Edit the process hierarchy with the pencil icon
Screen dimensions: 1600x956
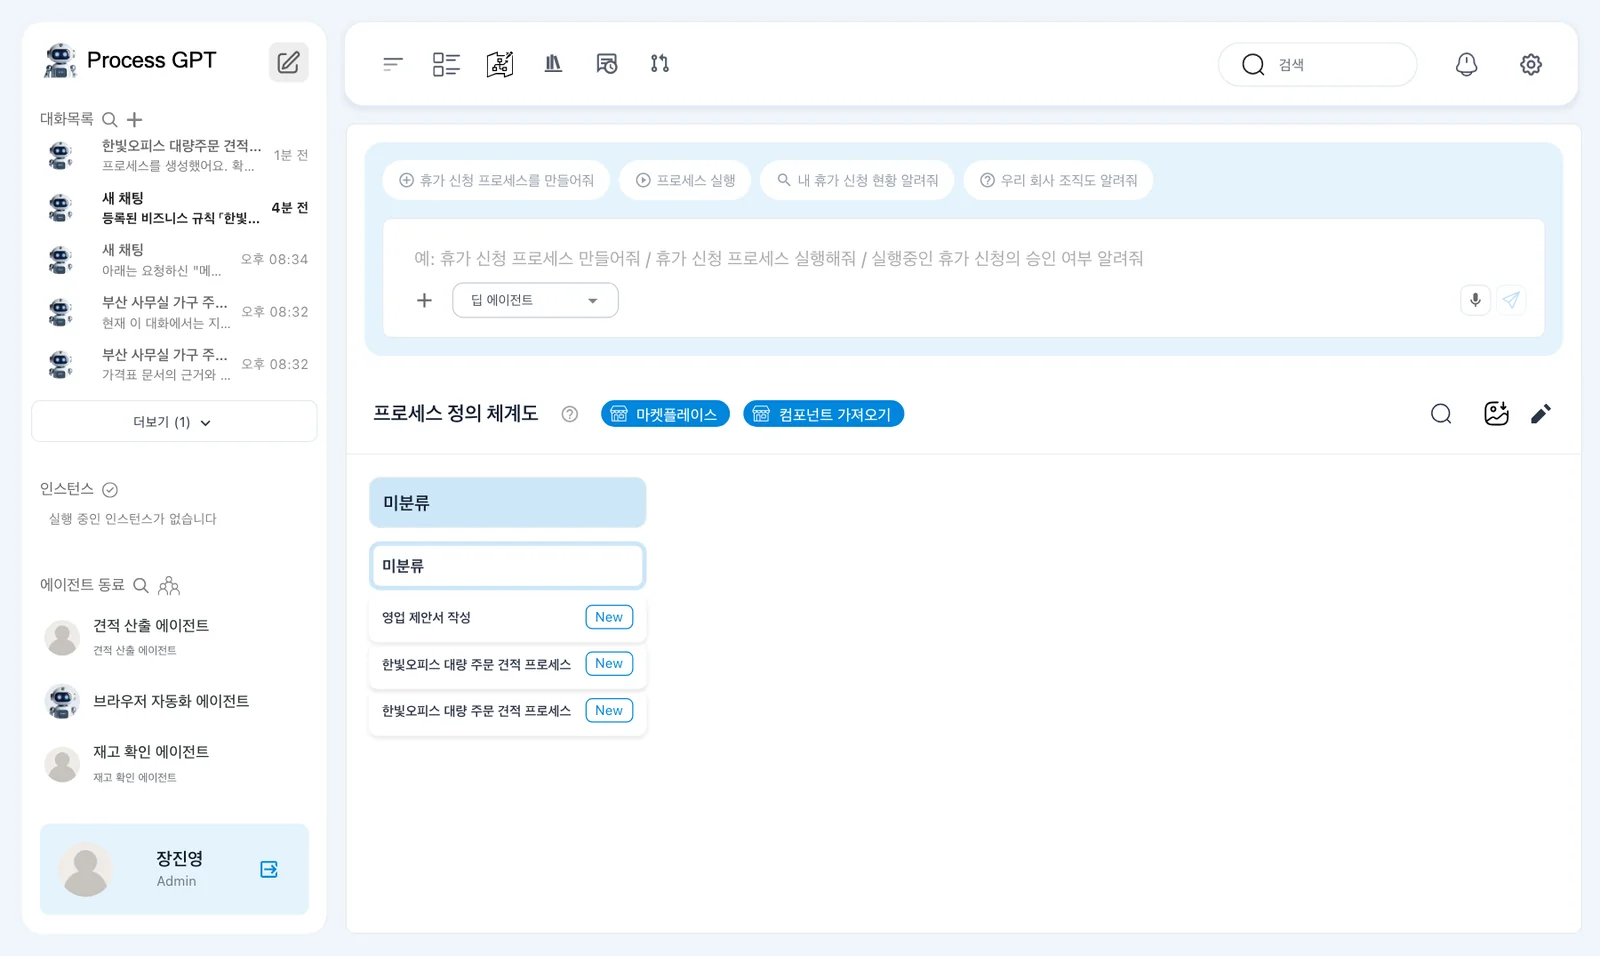coord(1541,414)
